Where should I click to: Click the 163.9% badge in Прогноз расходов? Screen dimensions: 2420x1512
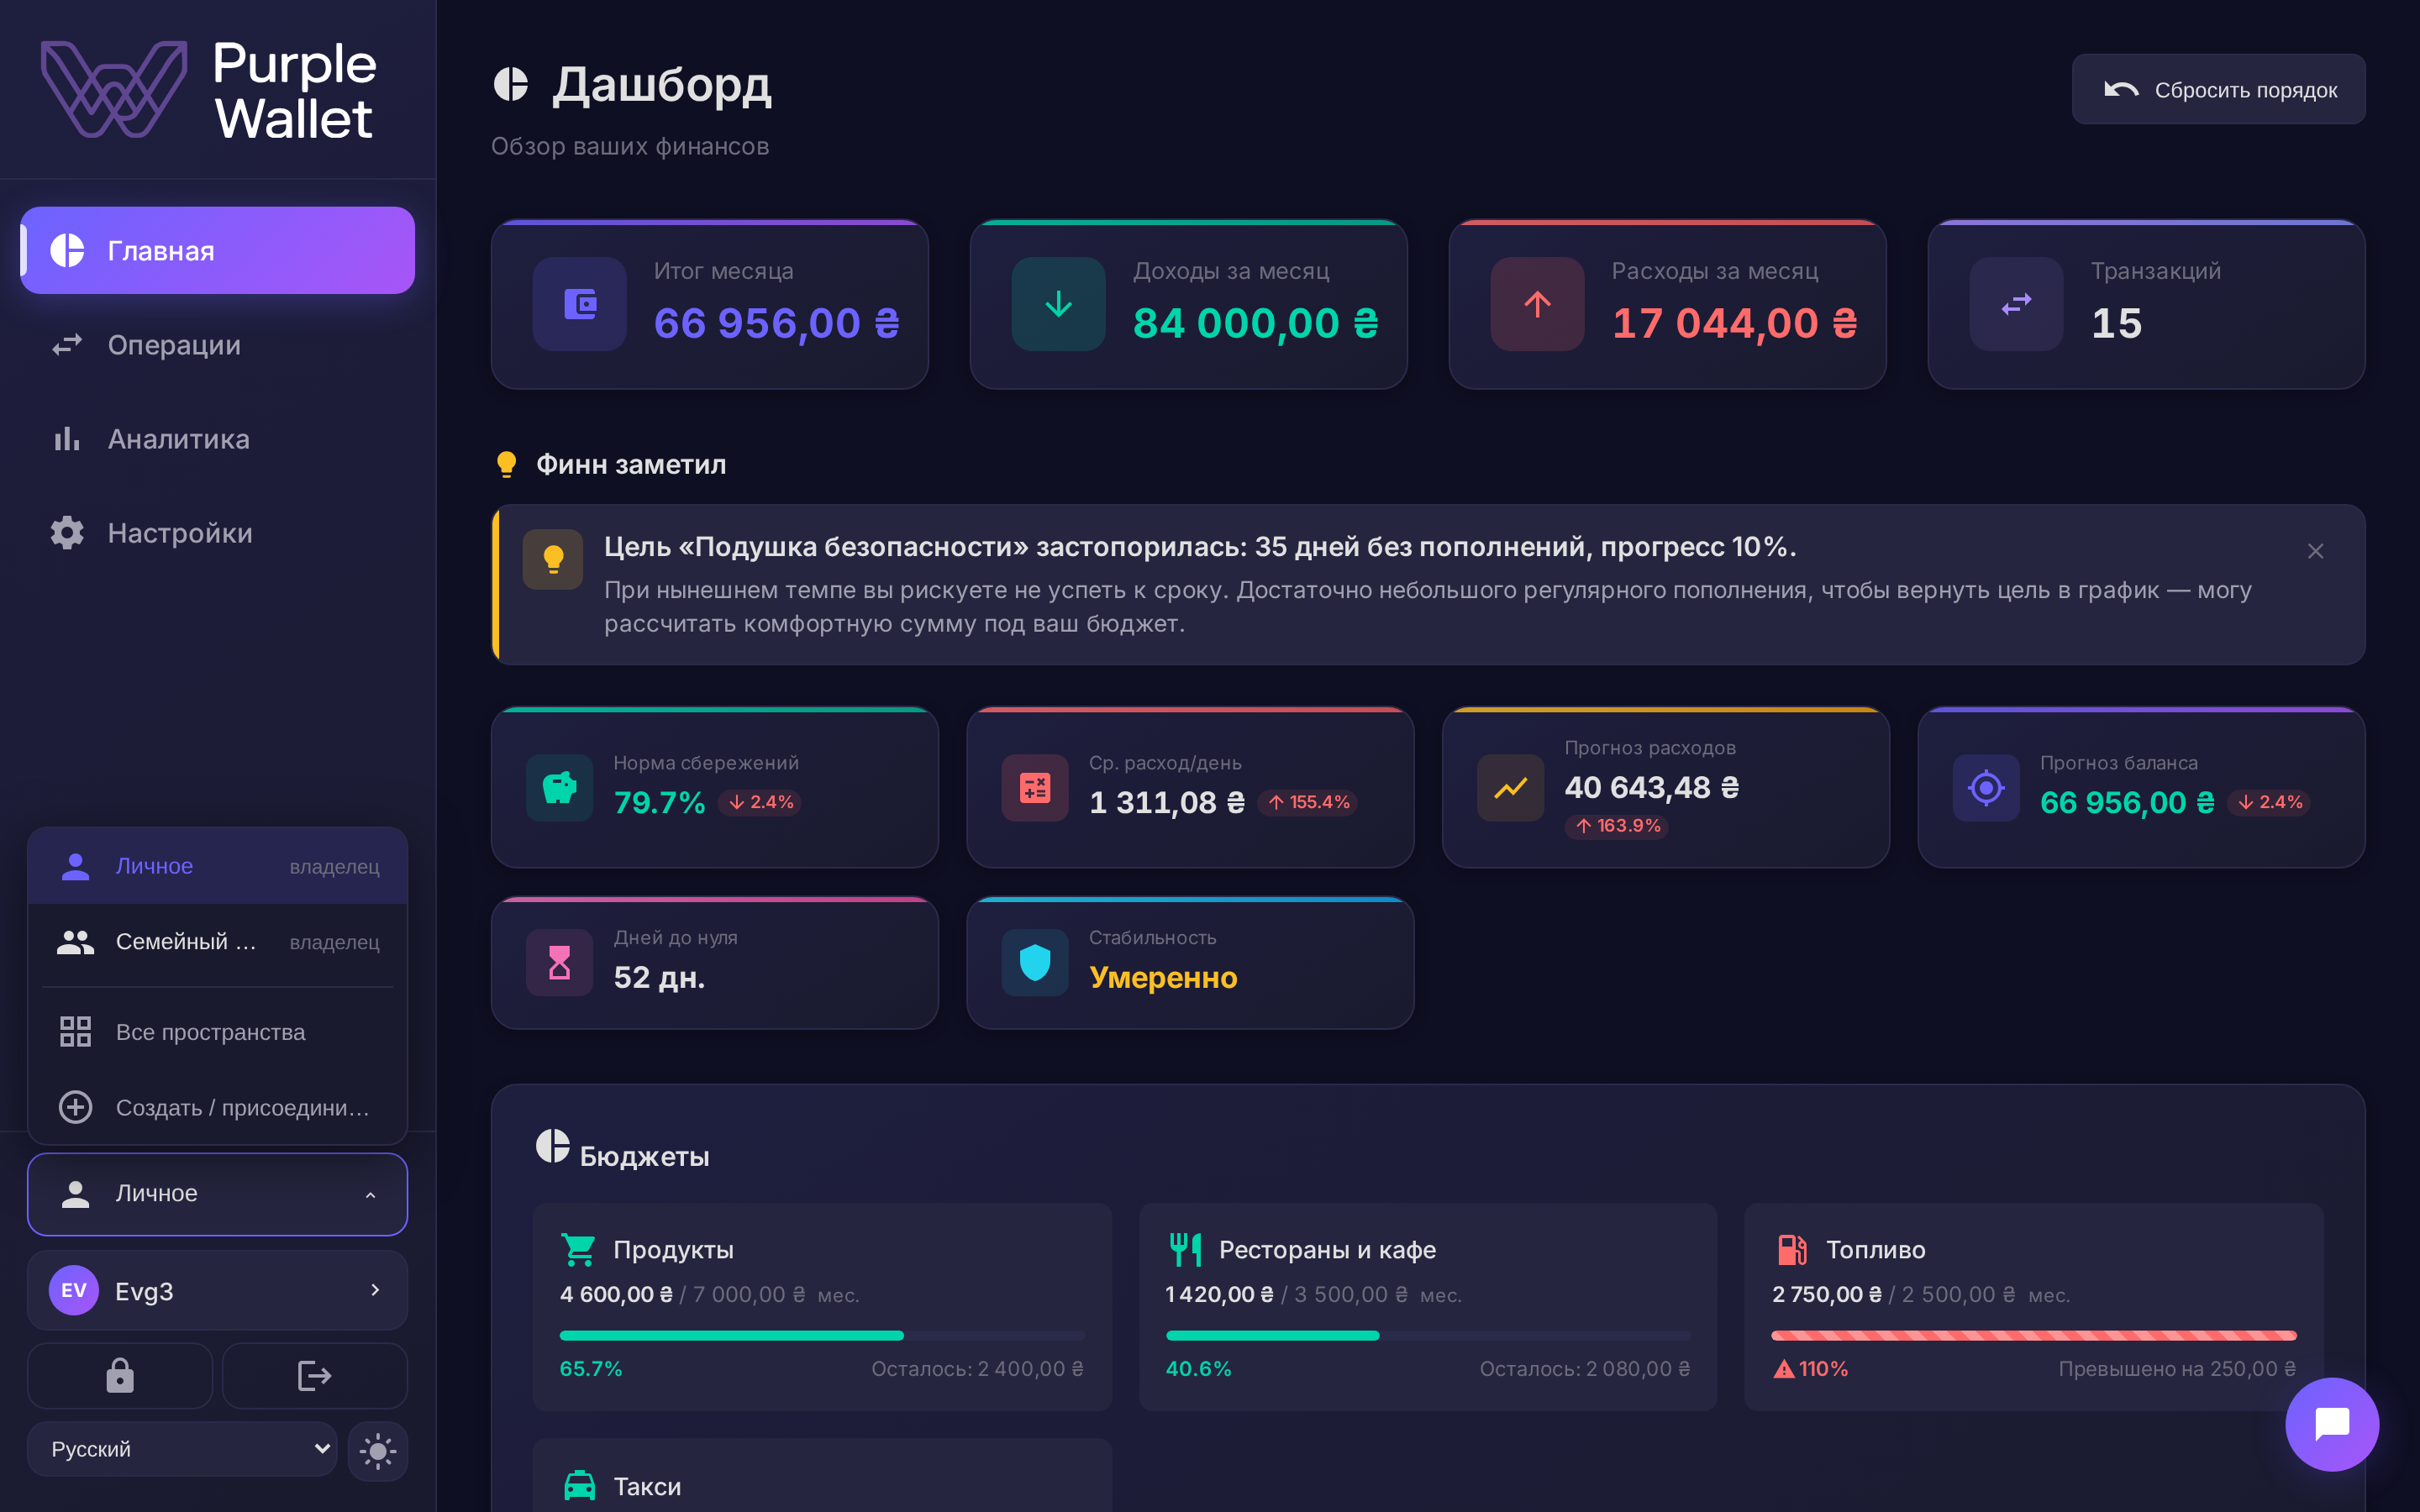1617,826
